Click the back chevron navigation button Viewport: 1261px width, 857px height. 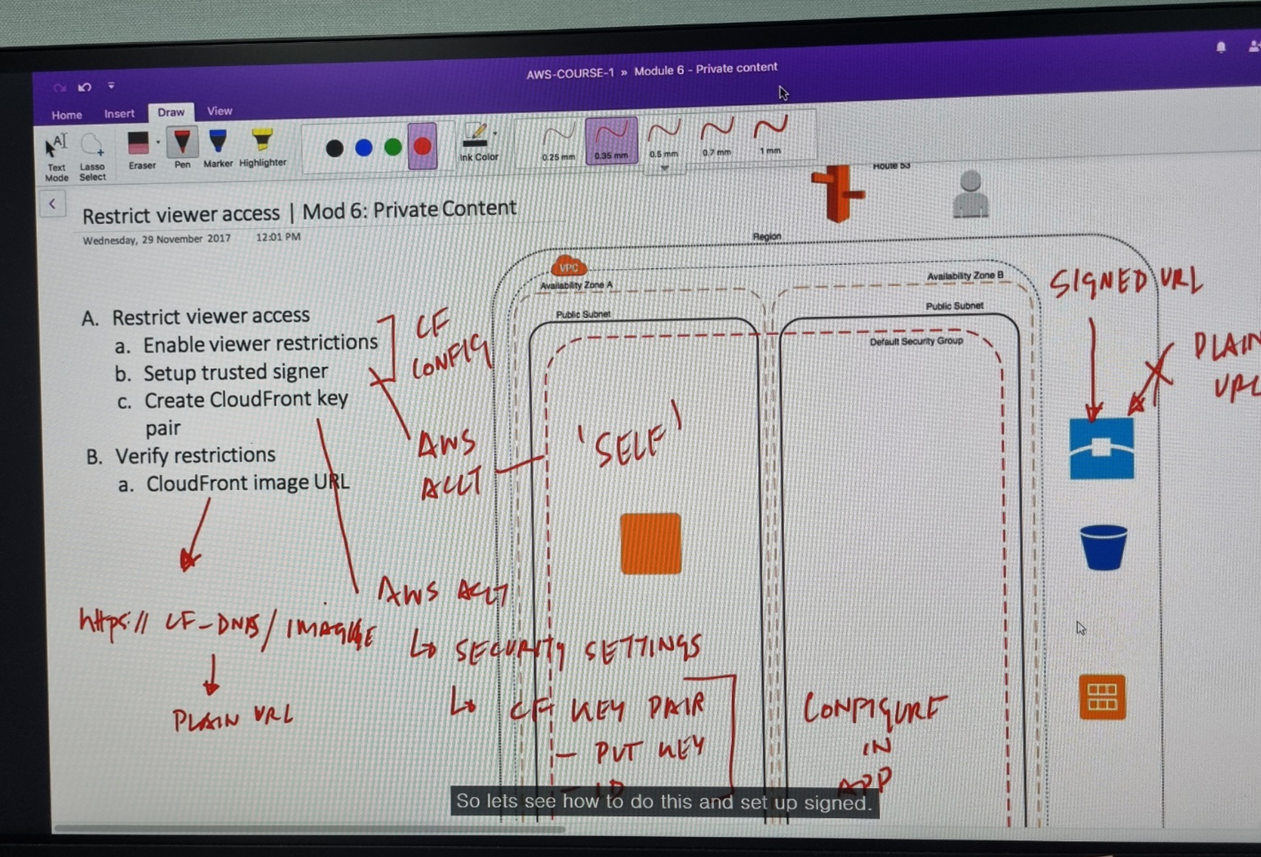(x=52, y=204)
